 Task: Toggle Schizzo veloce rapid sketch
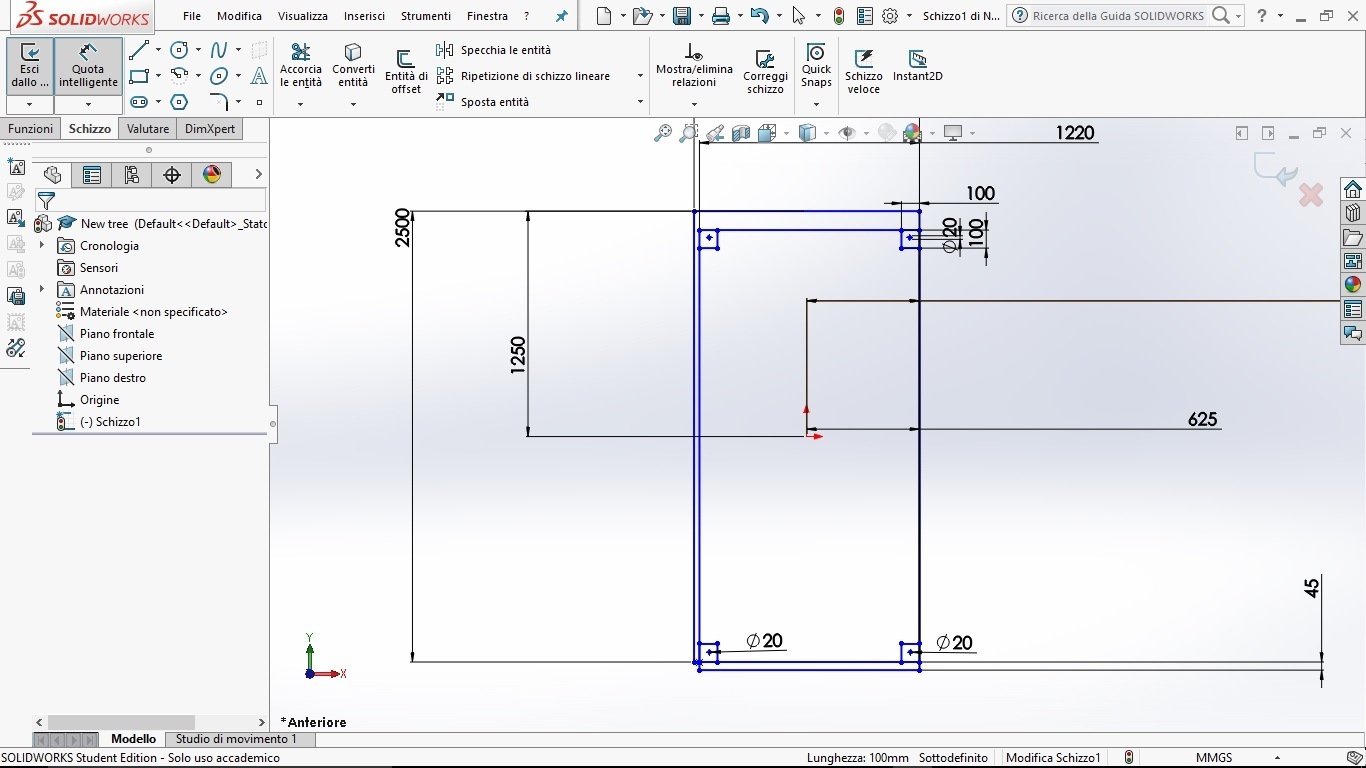click(x=864, y=72)
